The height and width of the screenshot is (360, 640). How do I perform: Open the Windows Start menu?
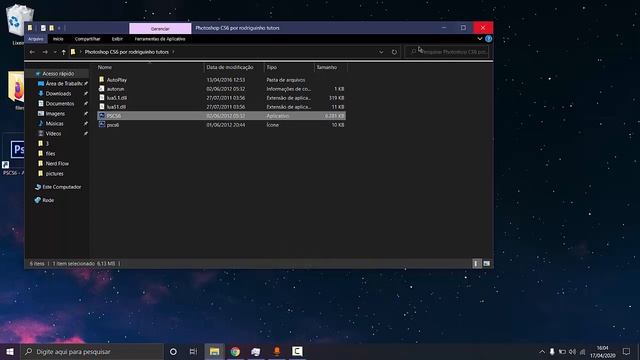point(10,351)
